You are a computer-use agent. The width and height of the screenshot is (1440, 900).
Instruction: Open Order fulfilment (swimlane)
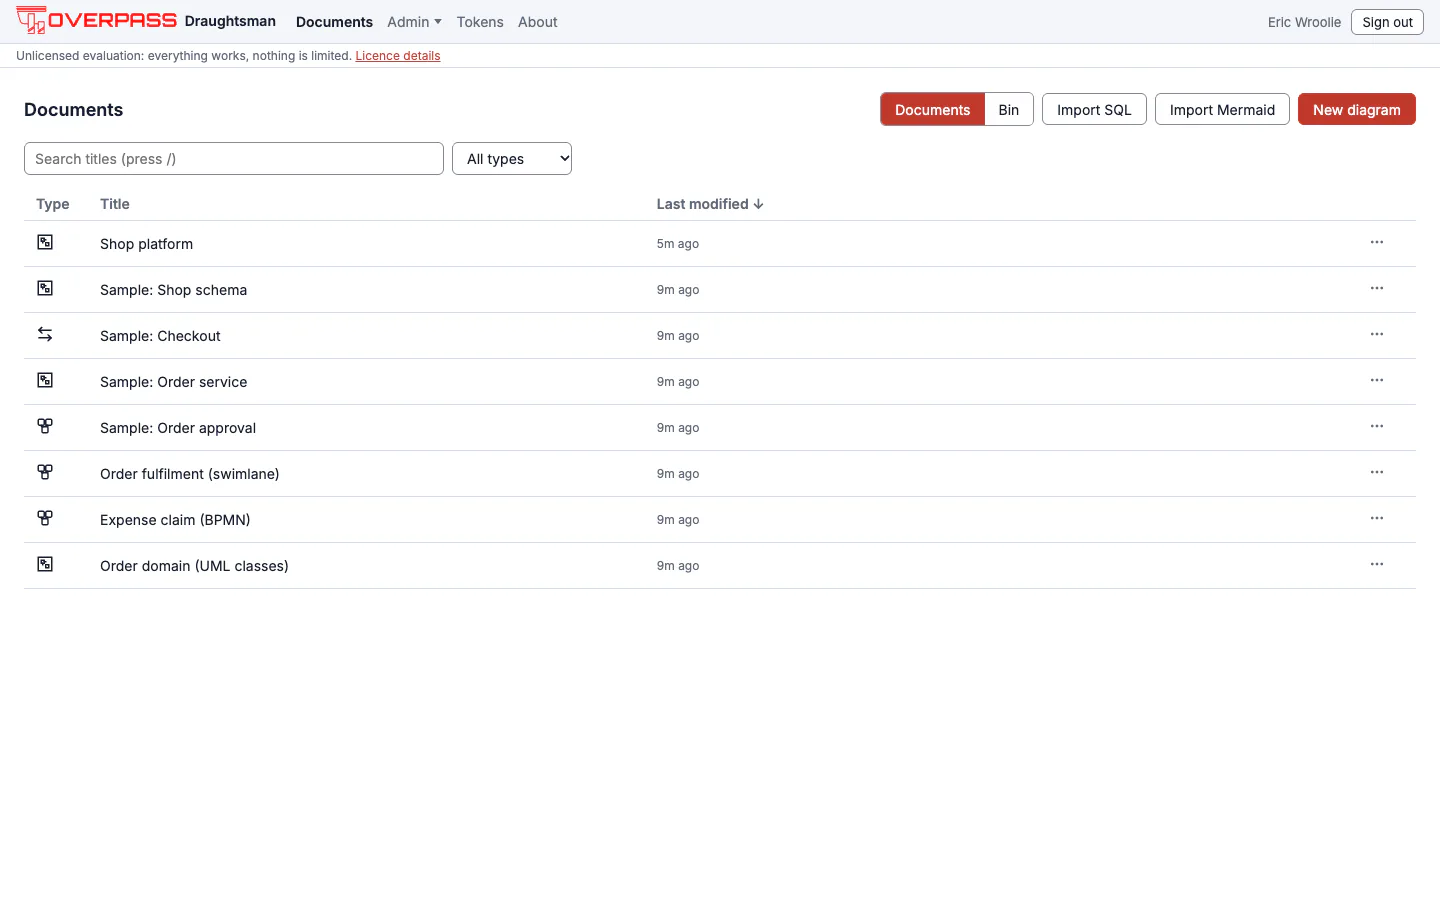pyautogui.click(x=190, y=474)
